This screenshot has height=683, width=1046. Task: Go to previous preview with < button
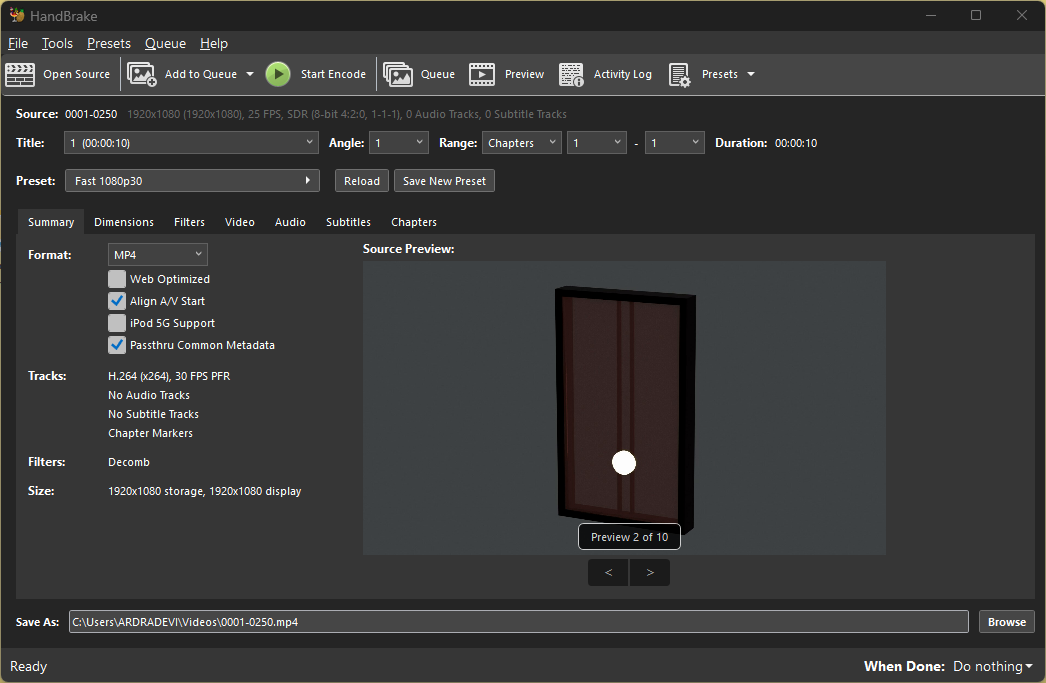(x=608, y=572)
